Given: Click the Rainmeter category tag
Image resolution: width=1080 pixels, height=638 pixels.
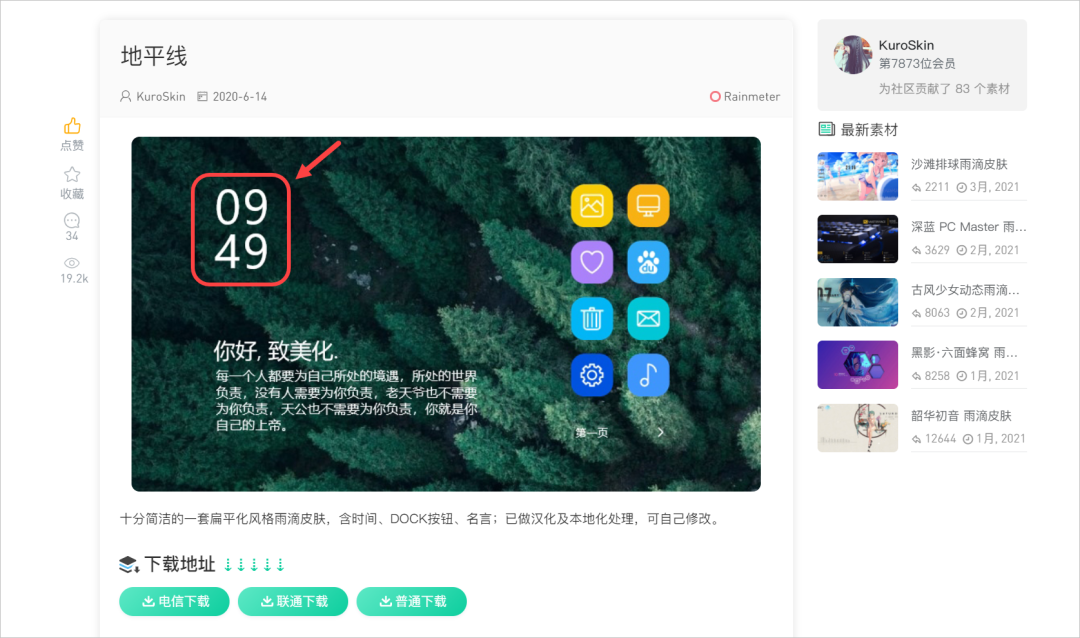Looking at the screenshot, I should [x=745, y=96].
